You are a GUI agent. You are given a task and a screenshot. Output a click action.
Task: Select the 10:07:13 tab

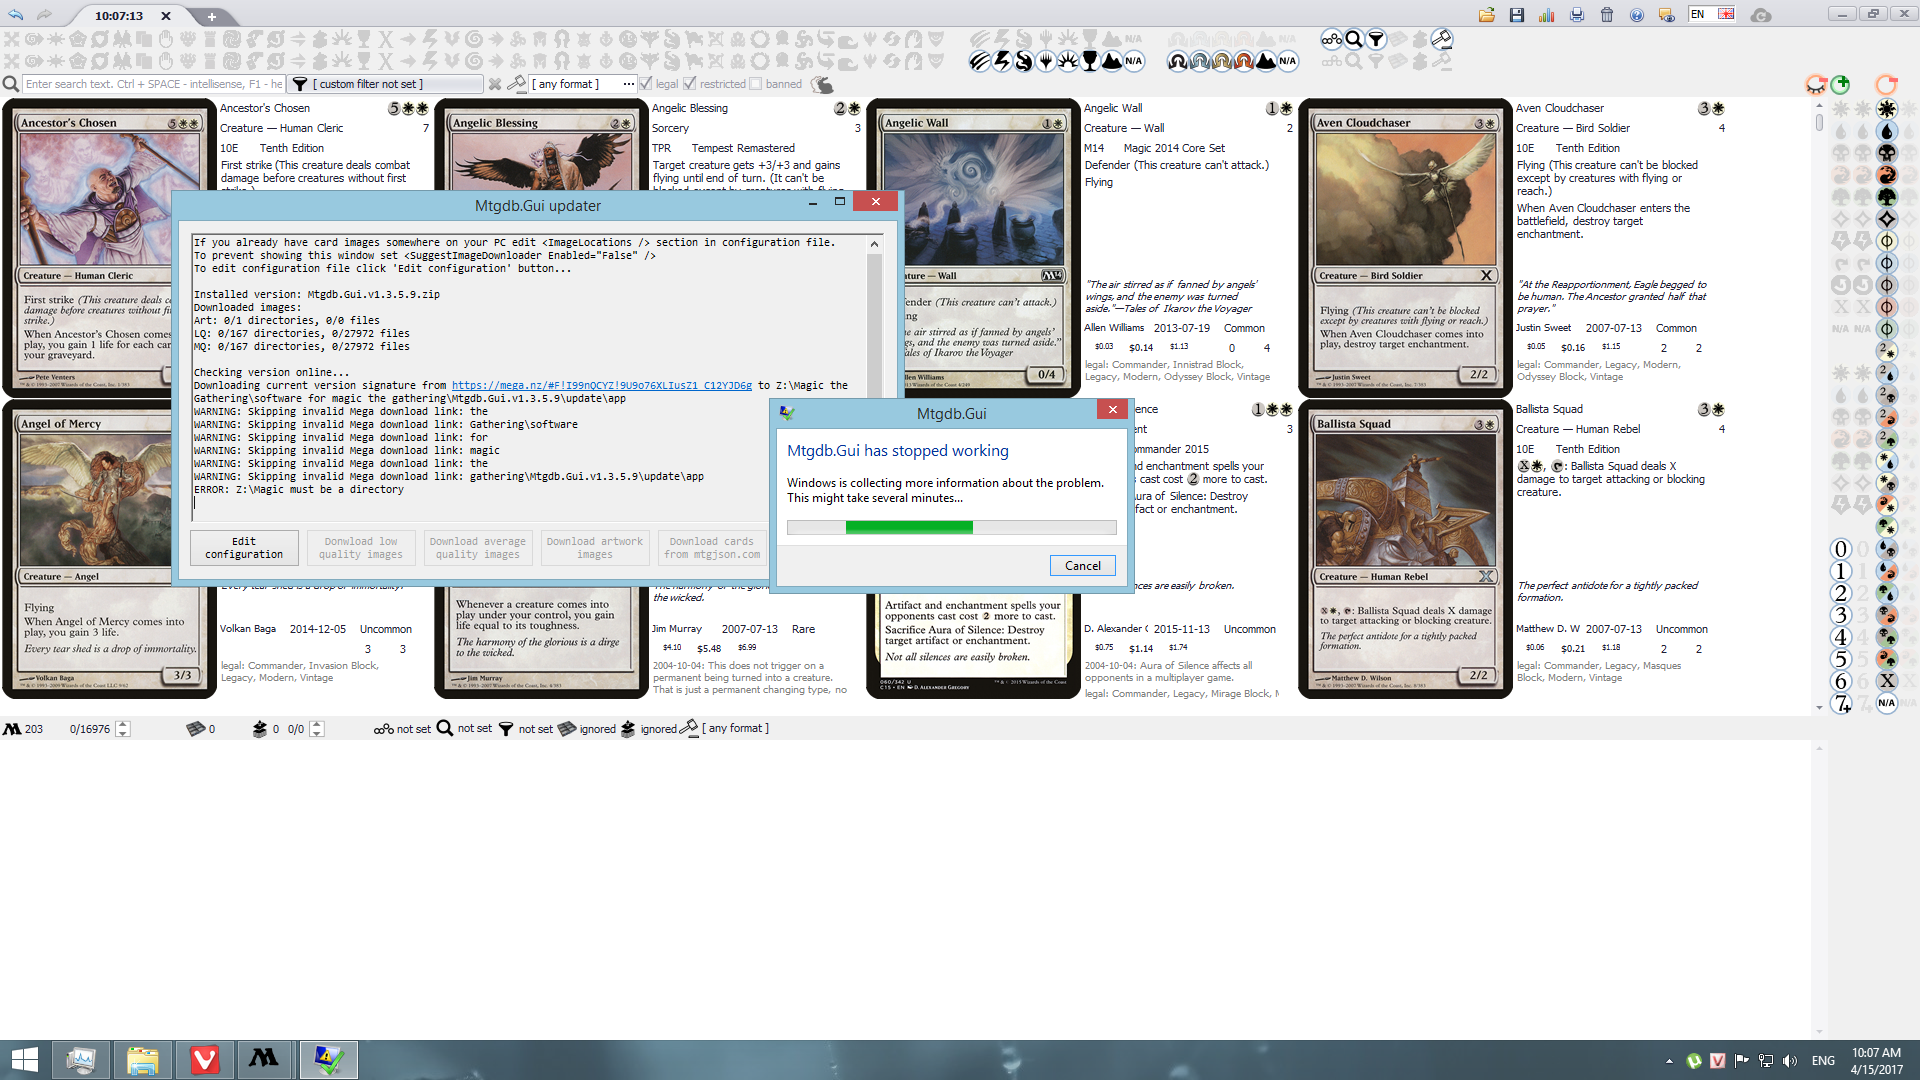tap(119, 16)
